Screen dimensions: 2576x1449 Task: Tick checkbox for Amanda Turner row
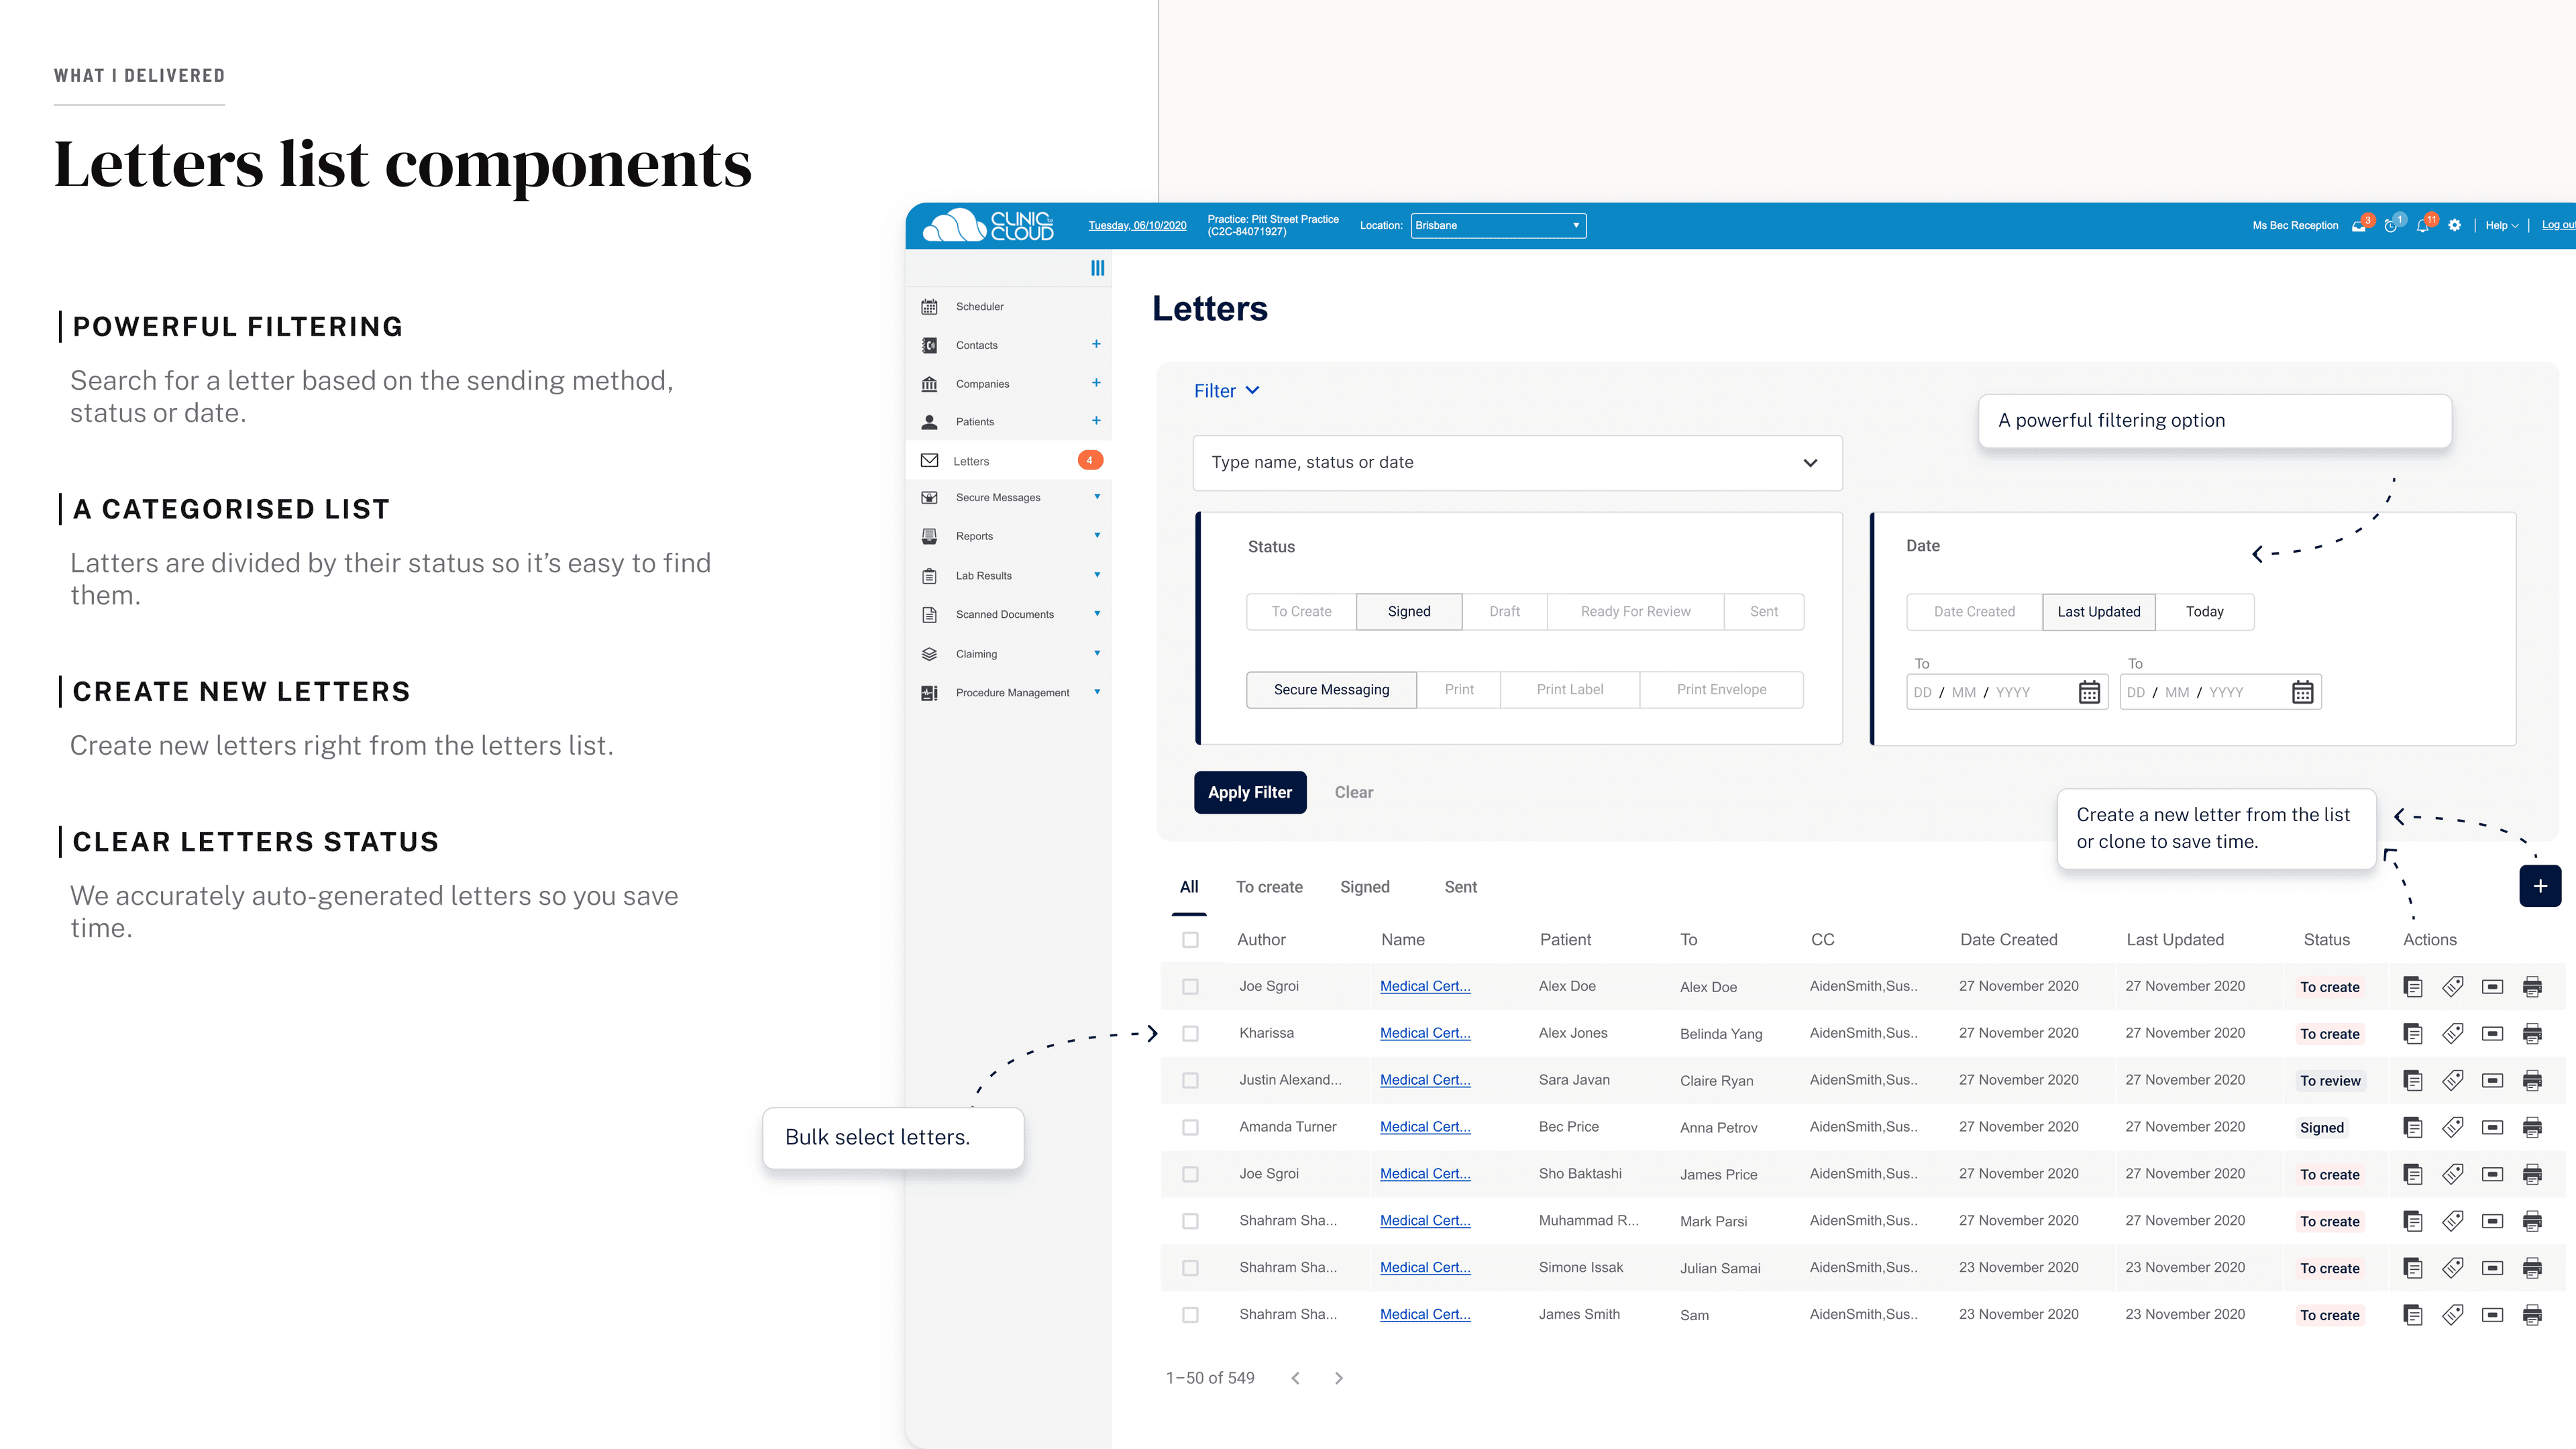click(1190, 1128)
